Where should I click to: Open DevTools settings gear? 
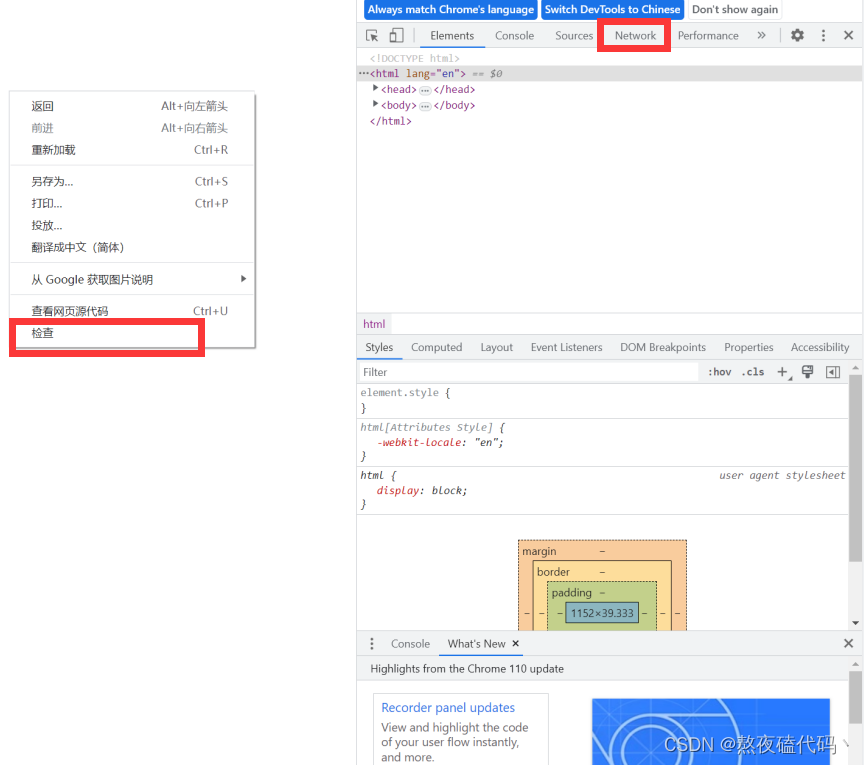click(x=797, y=36)
